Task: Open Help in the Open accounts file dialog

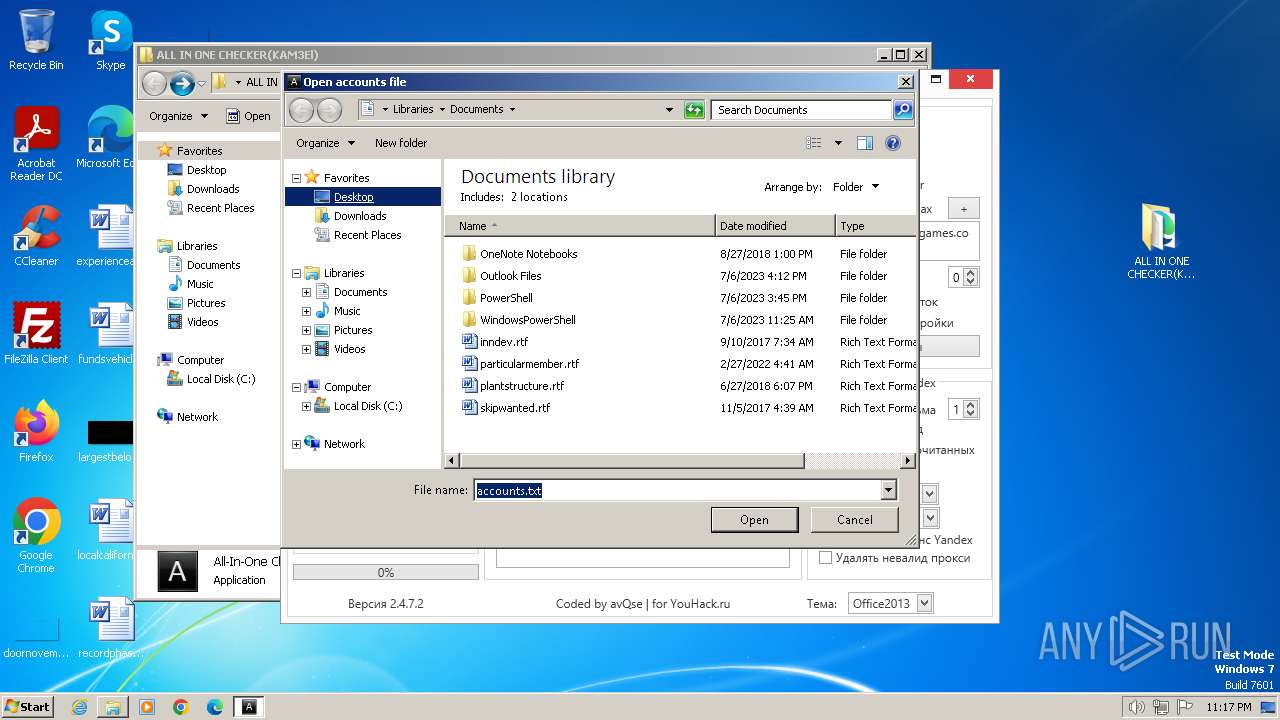Action: (x=893, y=143)
